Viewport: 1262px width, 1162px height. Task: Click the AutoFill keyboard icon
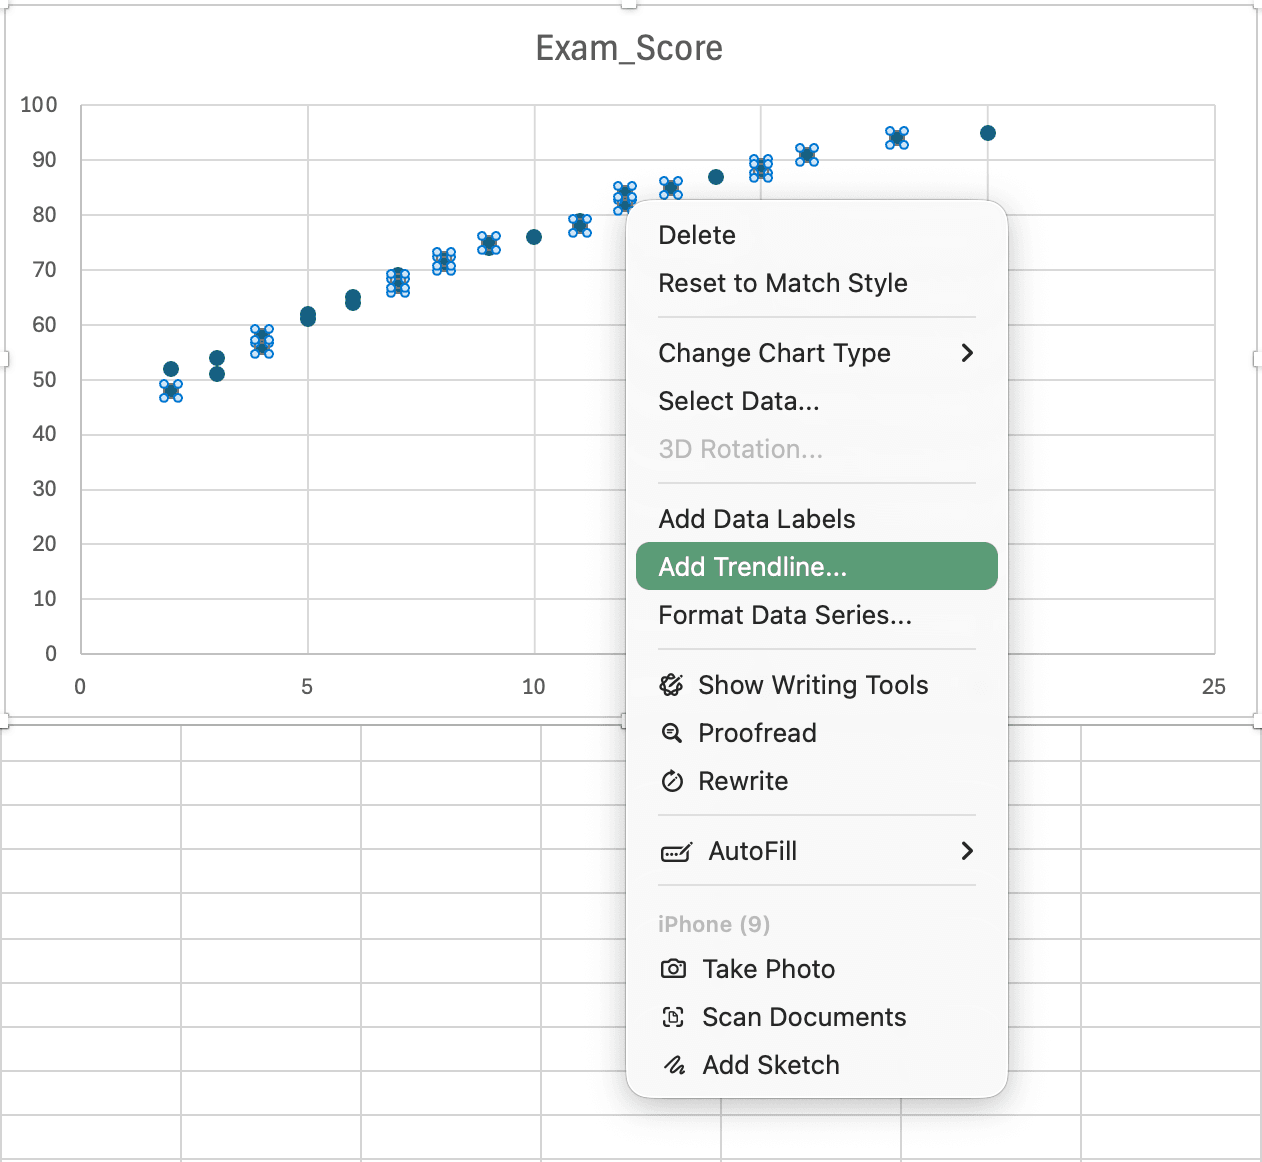tap(676, 851)
